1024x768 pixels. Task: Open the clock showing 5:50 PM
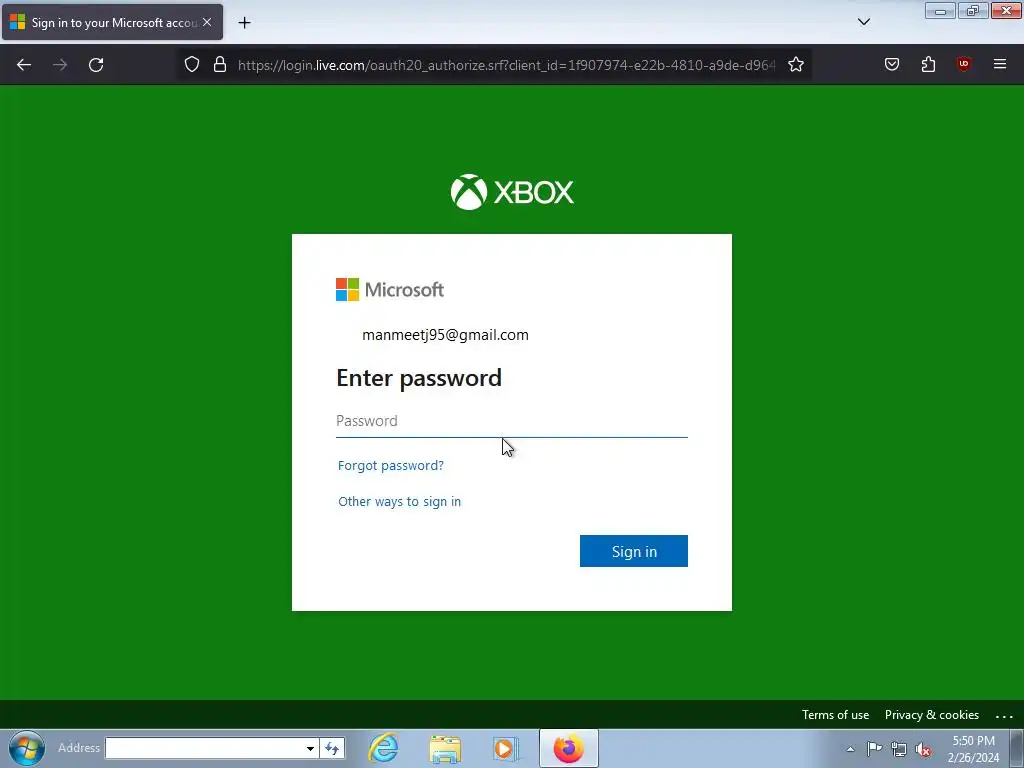[x=973, y=749]
